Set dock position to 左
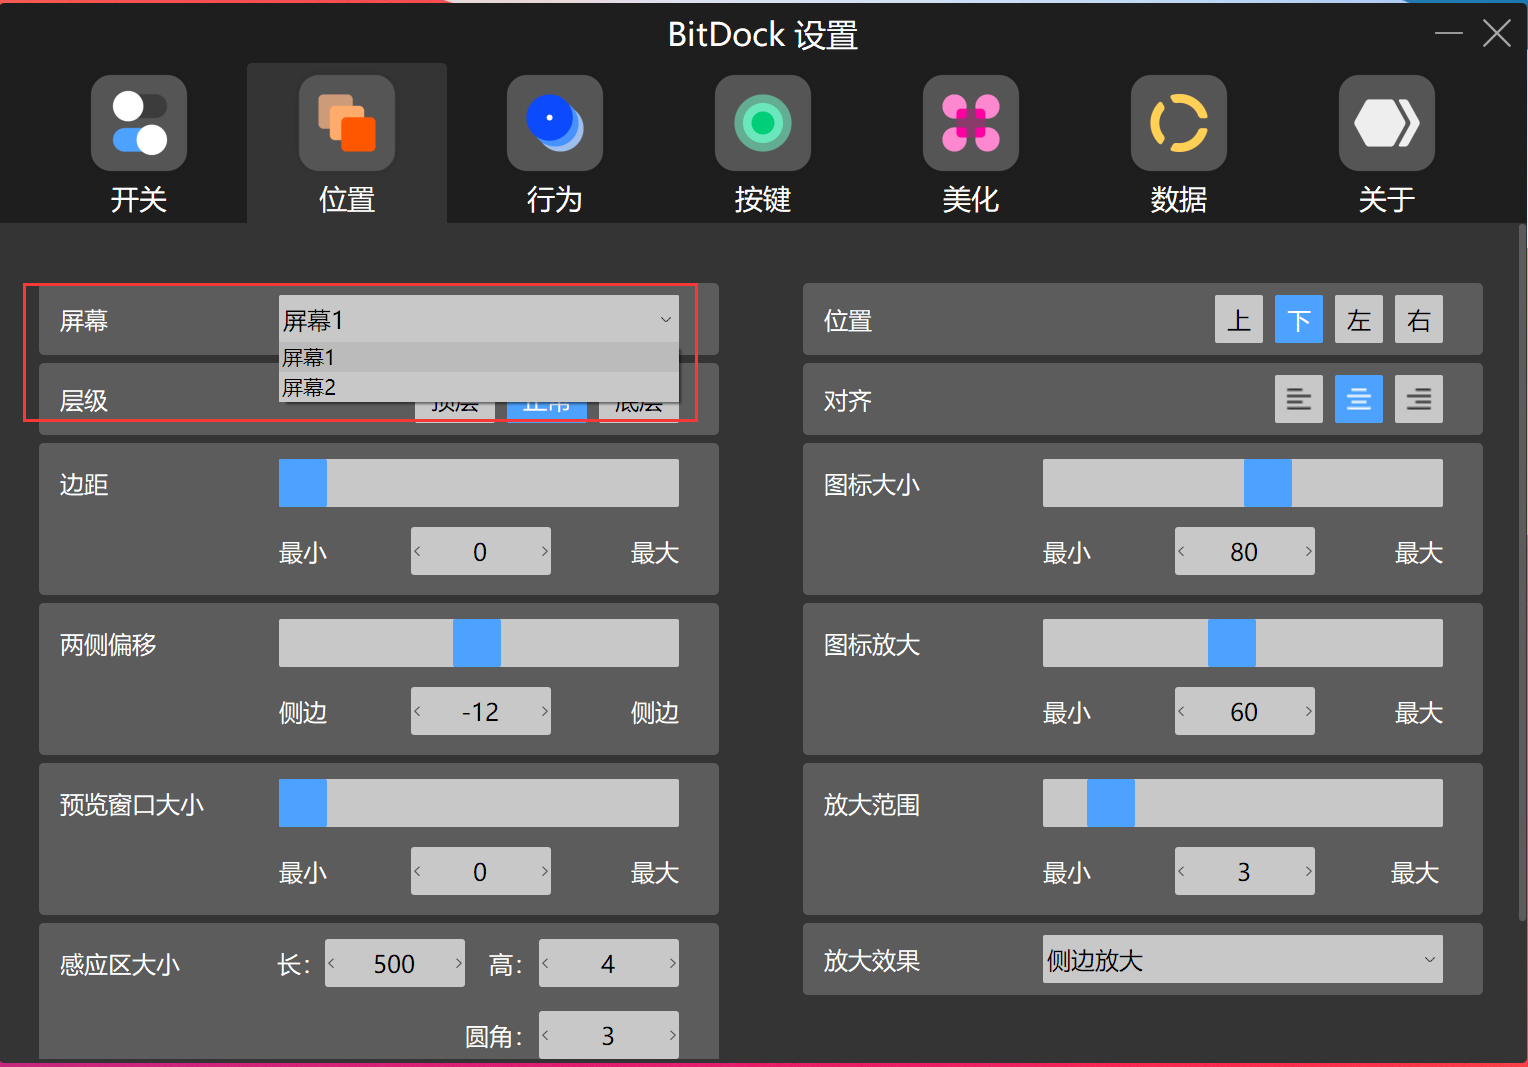The height and width of the screenshot is (1067, 1528). coord(1359,319)
